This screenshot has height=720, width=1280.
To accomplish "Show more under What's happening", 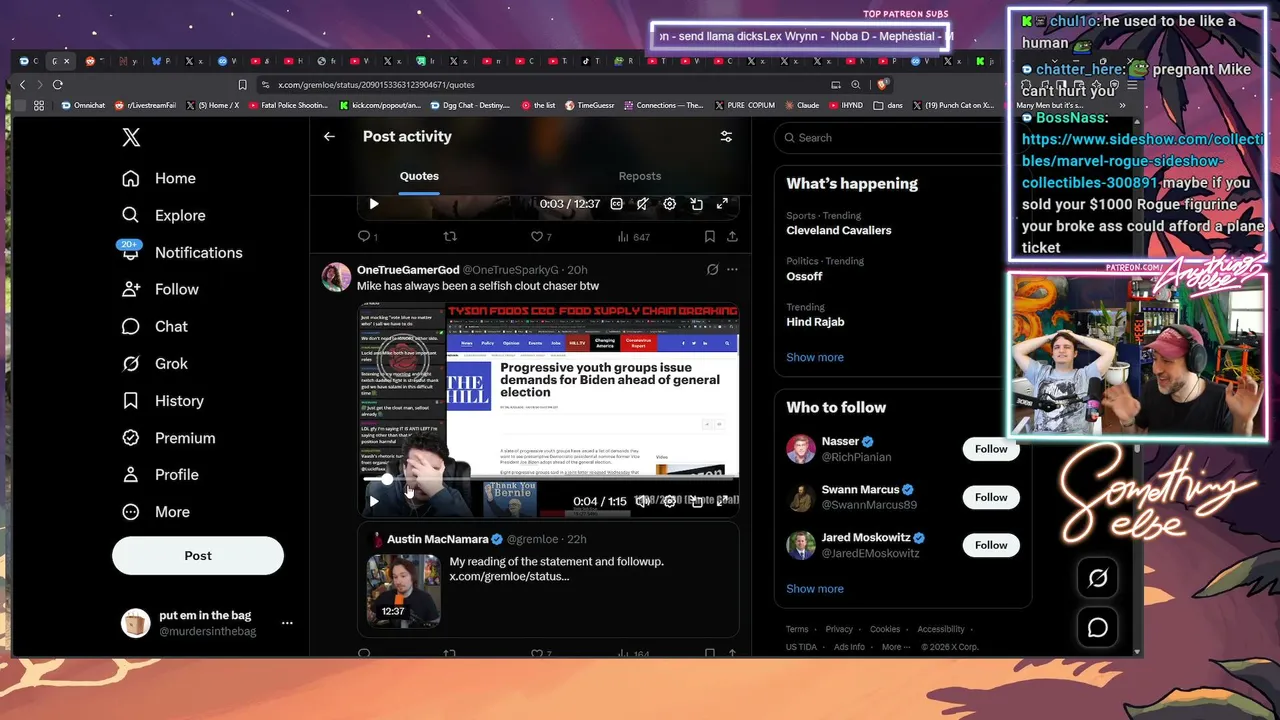I will pyautogui.click(x=815, y=357).
